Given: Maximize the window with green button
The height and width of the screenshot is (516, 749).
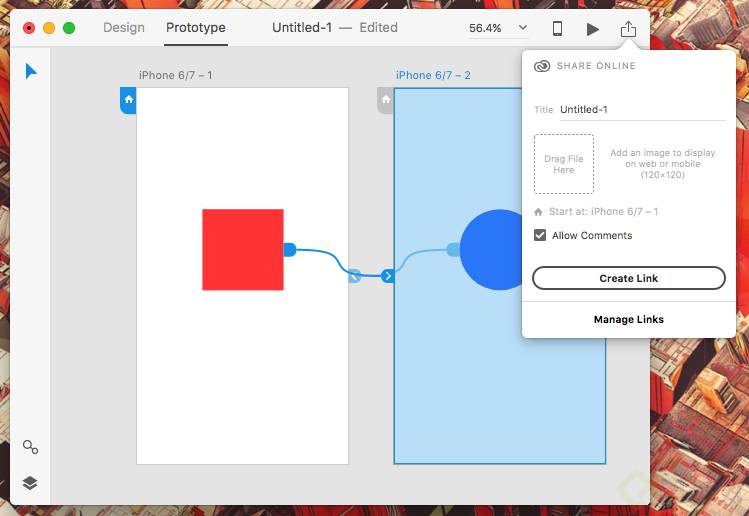Looking at the screenshot, I should (x=69, y=28).
